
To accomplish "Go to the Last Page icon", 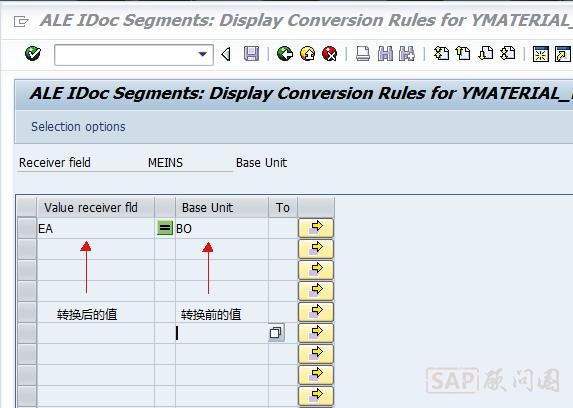I will [x=508, y=54].
